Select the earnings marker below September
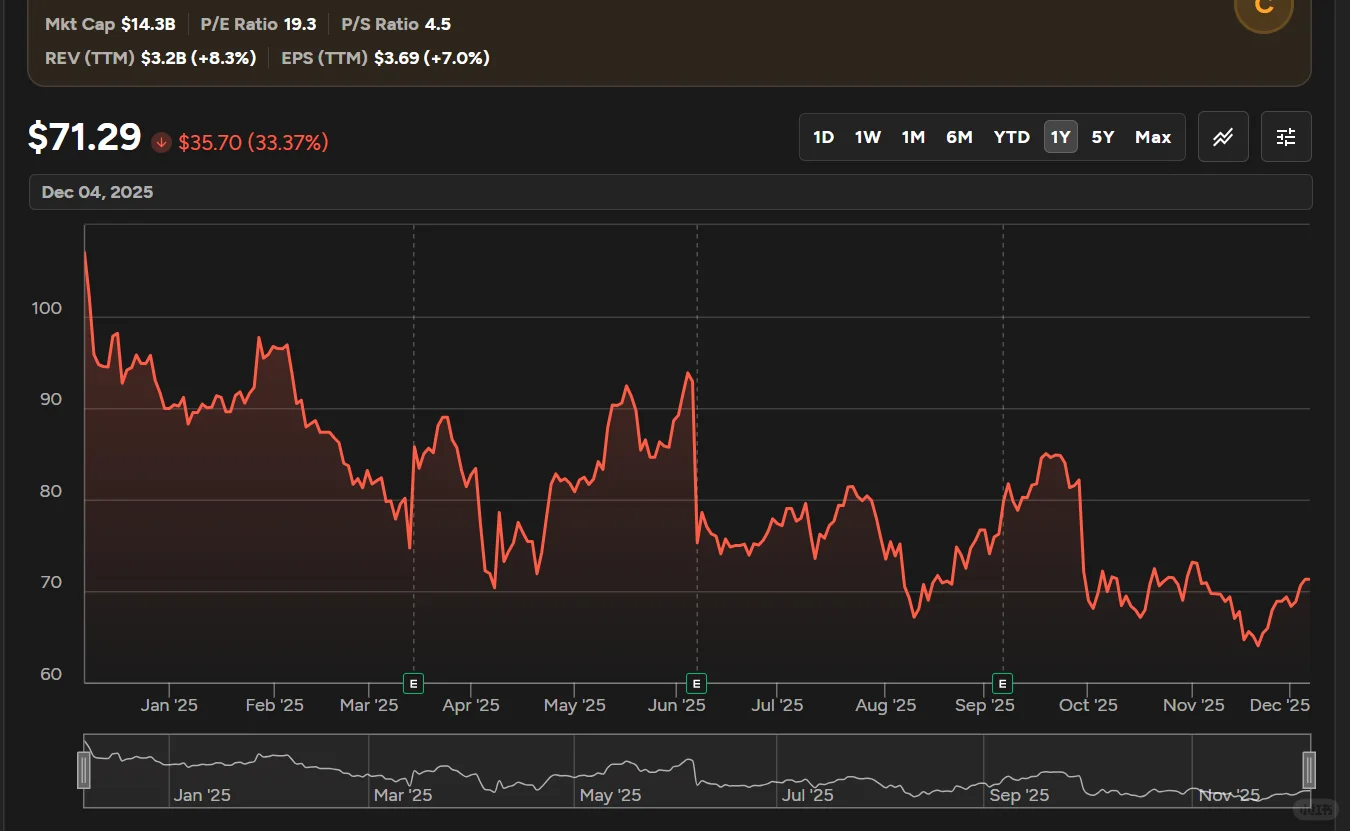This screenshot has width=1350, height=831. coord(1001,683)
